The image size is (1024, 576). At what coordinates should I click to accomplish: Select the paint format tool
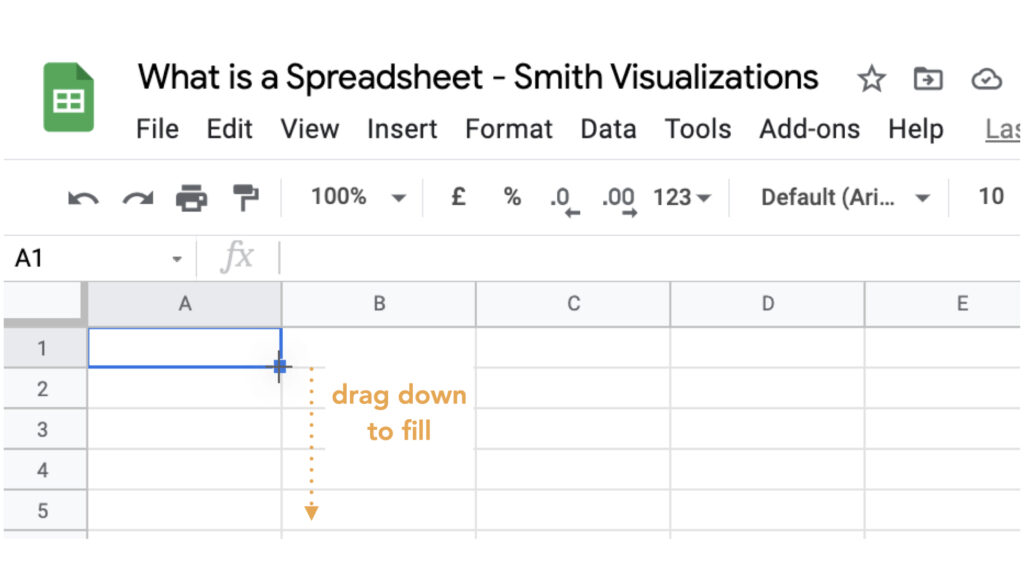(246, 197)
